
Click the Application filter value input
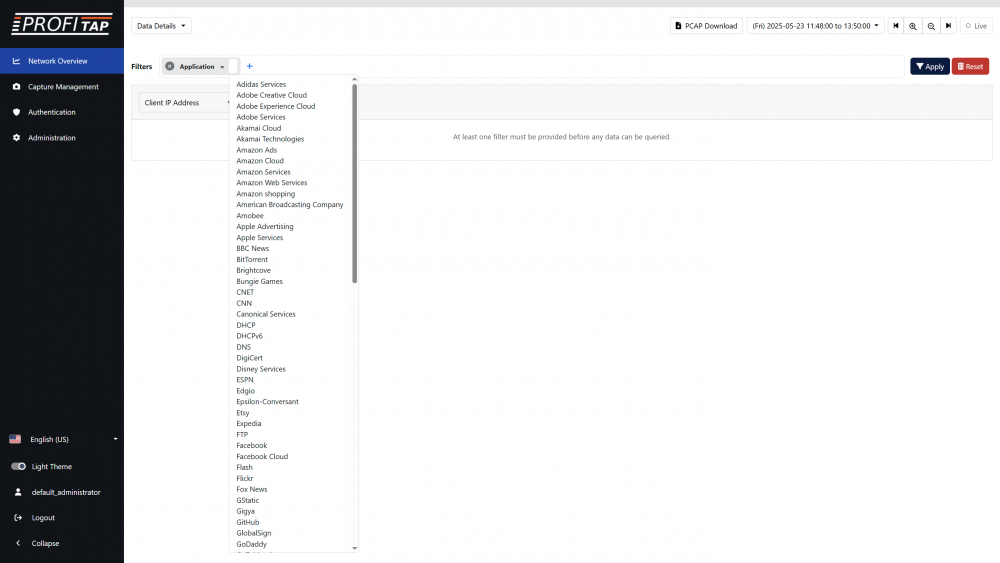point(233,66)
